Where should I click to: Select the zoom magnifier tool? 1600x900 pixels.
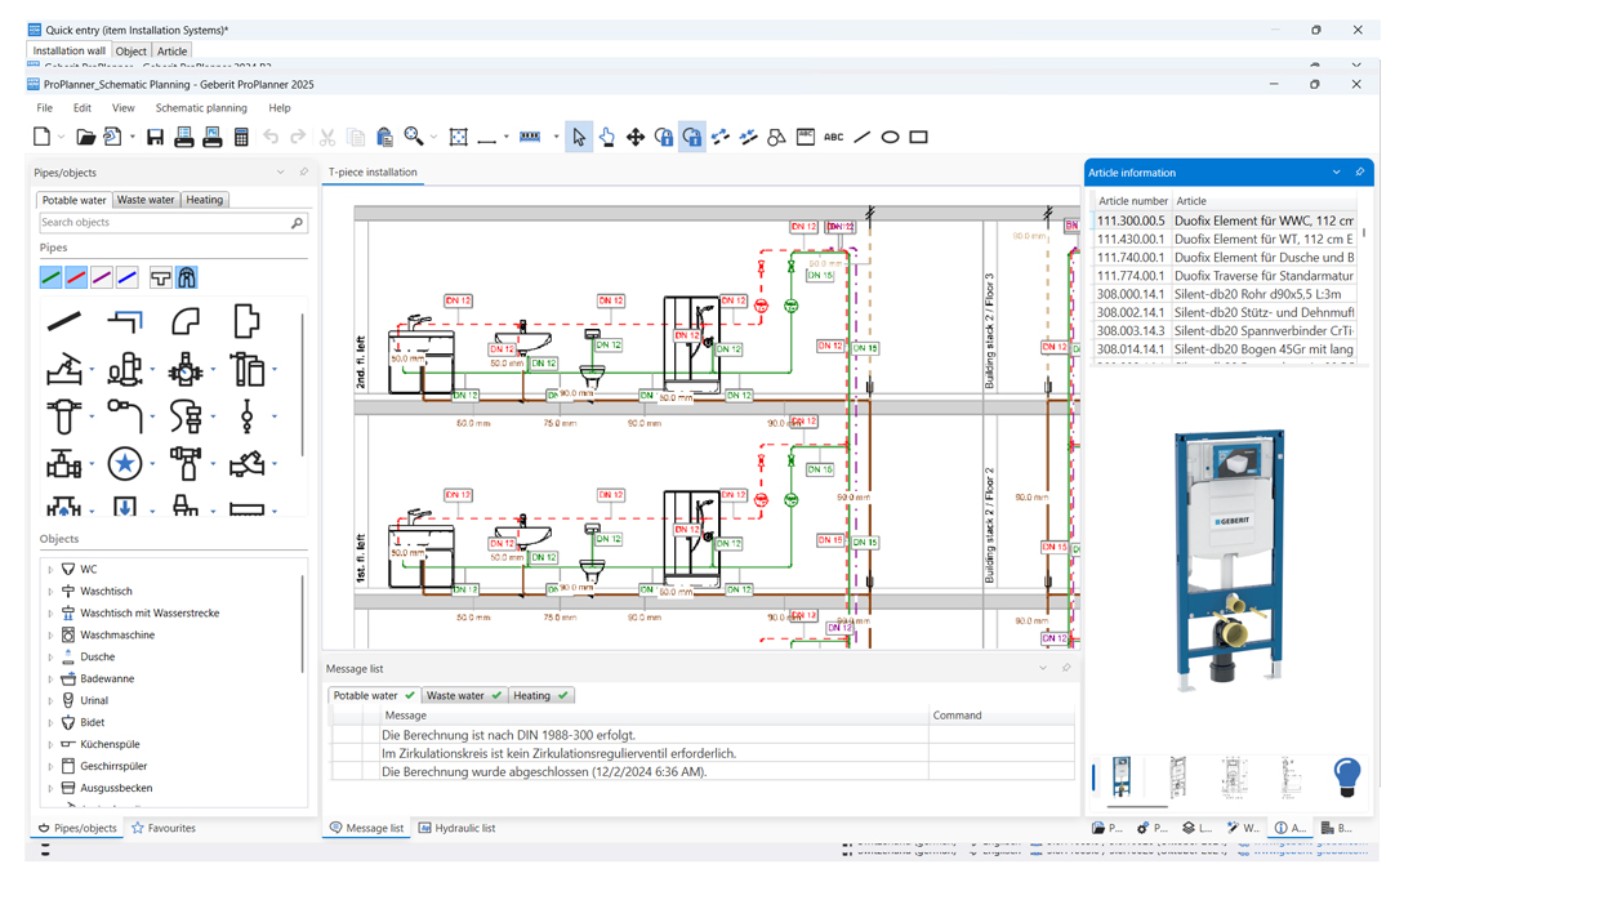pos(414,136)
